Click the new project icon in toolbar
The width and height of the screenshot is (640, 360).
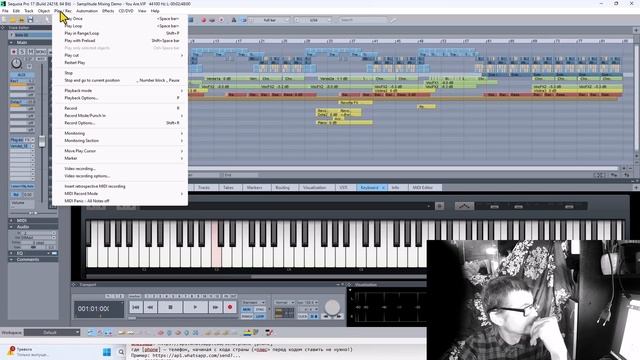(x=4, y=20)
